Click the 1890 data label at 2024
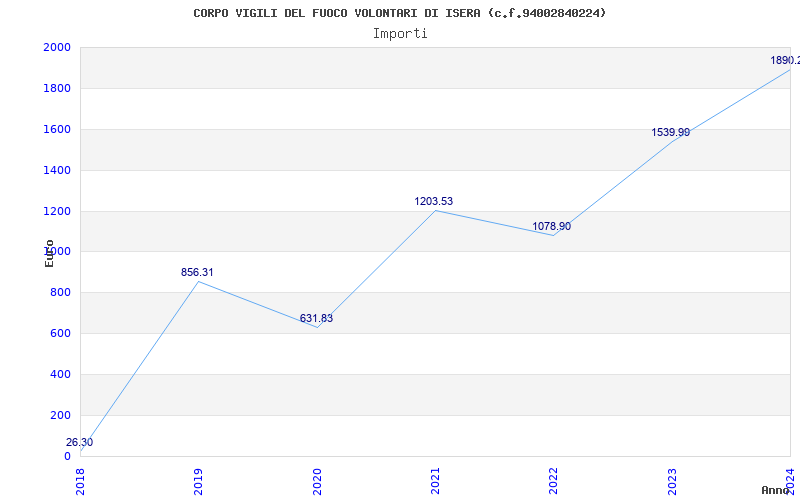The image size is (800, 500). point(784,61)
